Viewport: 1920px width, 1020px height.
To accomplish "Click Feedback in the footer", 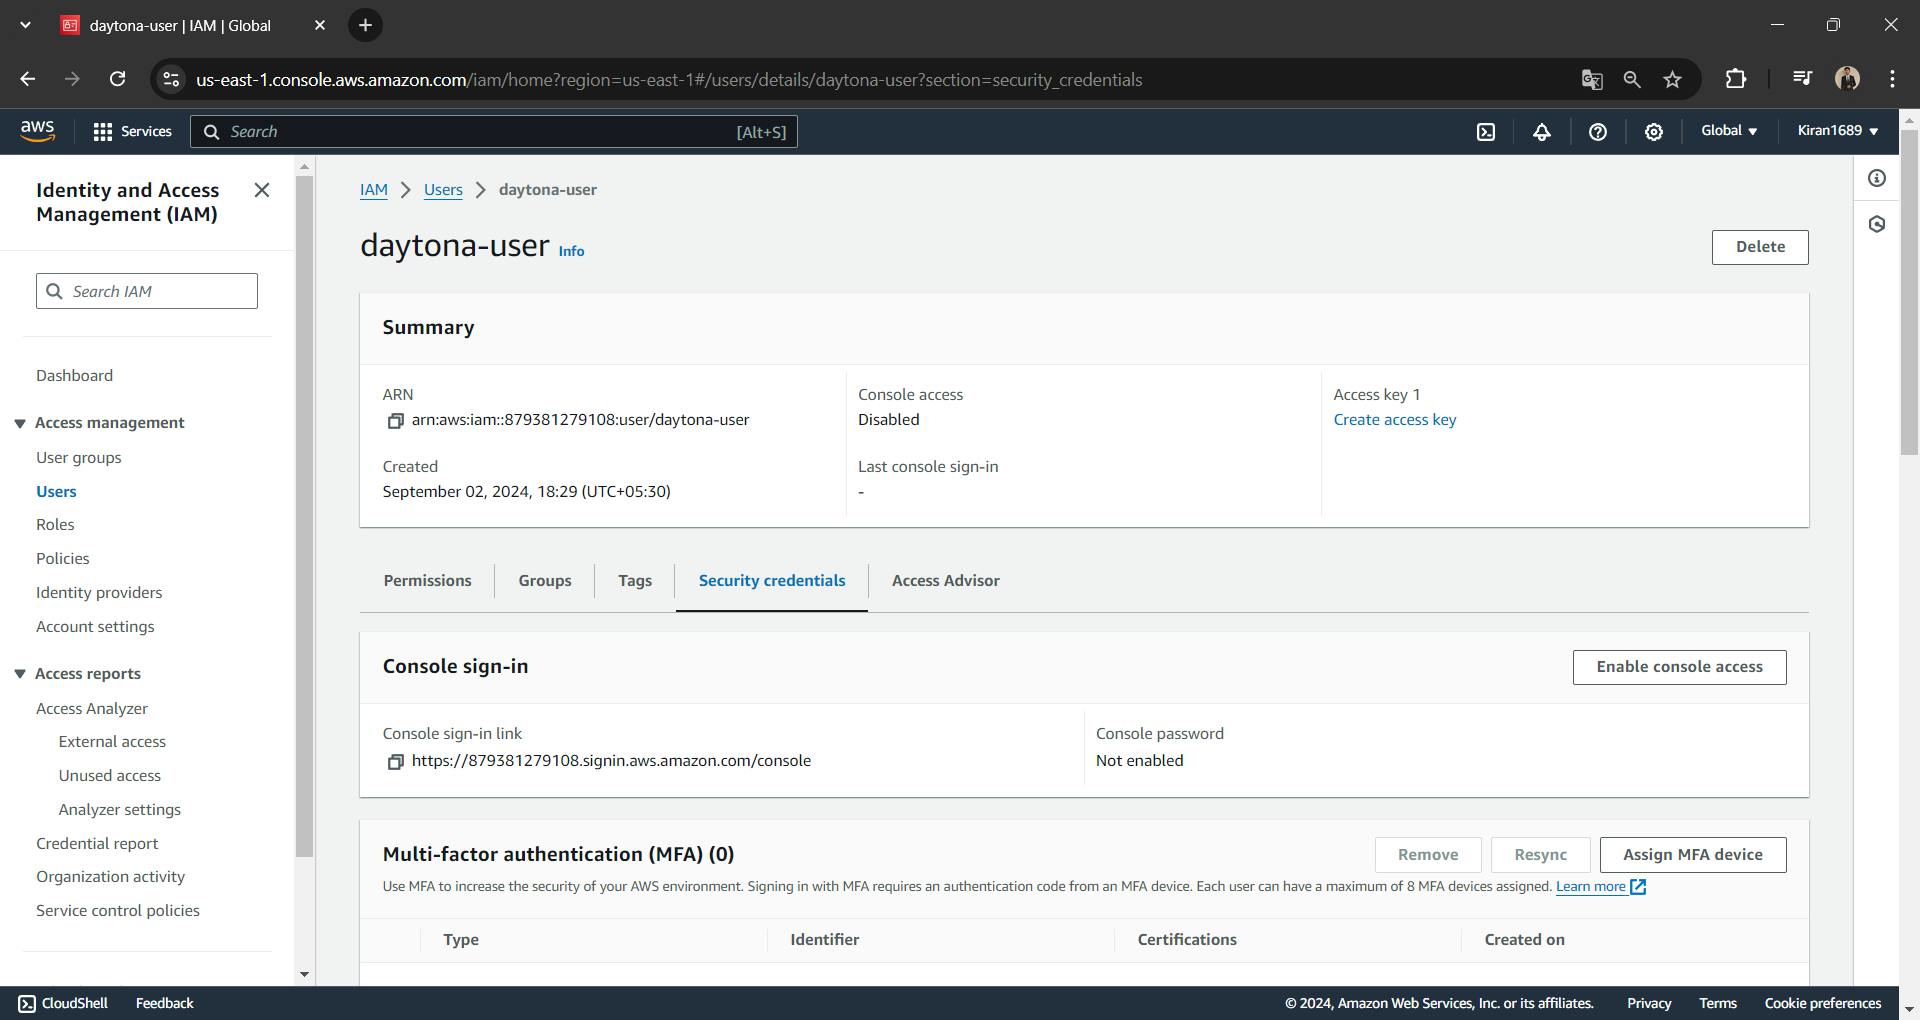I will tap(164, 1003).
